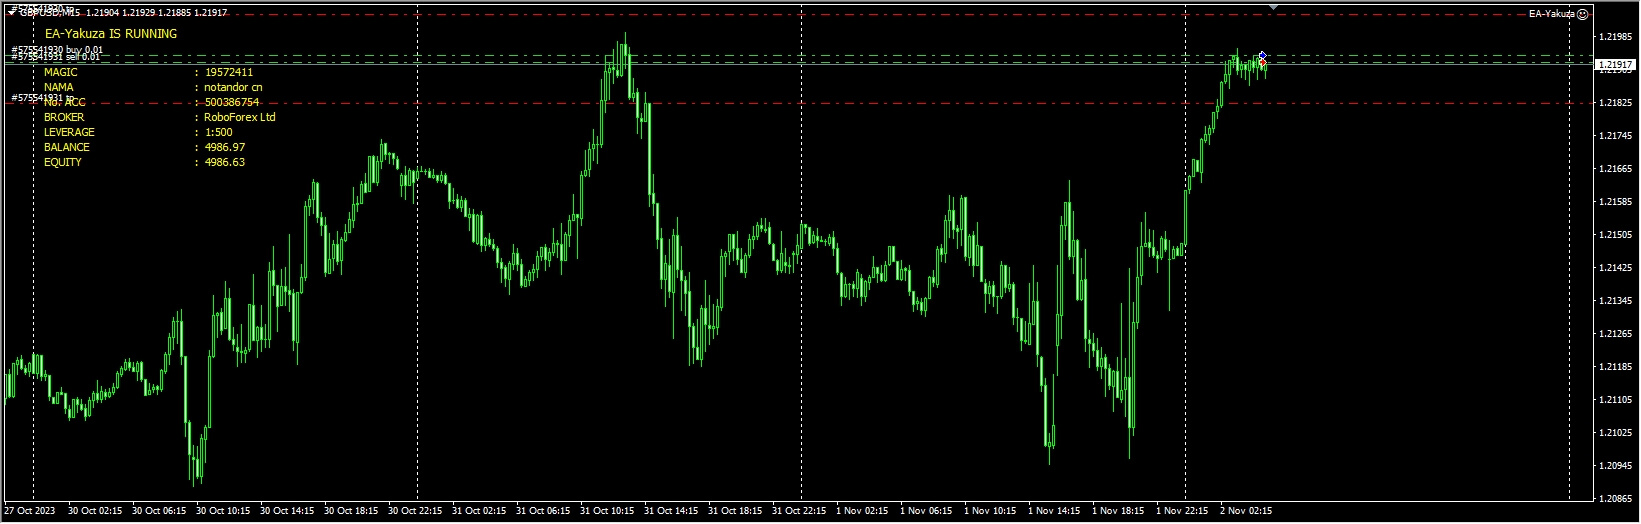This screenshot has height=524, width=1641.
Task: Click the EQUITY label
Action: coord(63,162)
